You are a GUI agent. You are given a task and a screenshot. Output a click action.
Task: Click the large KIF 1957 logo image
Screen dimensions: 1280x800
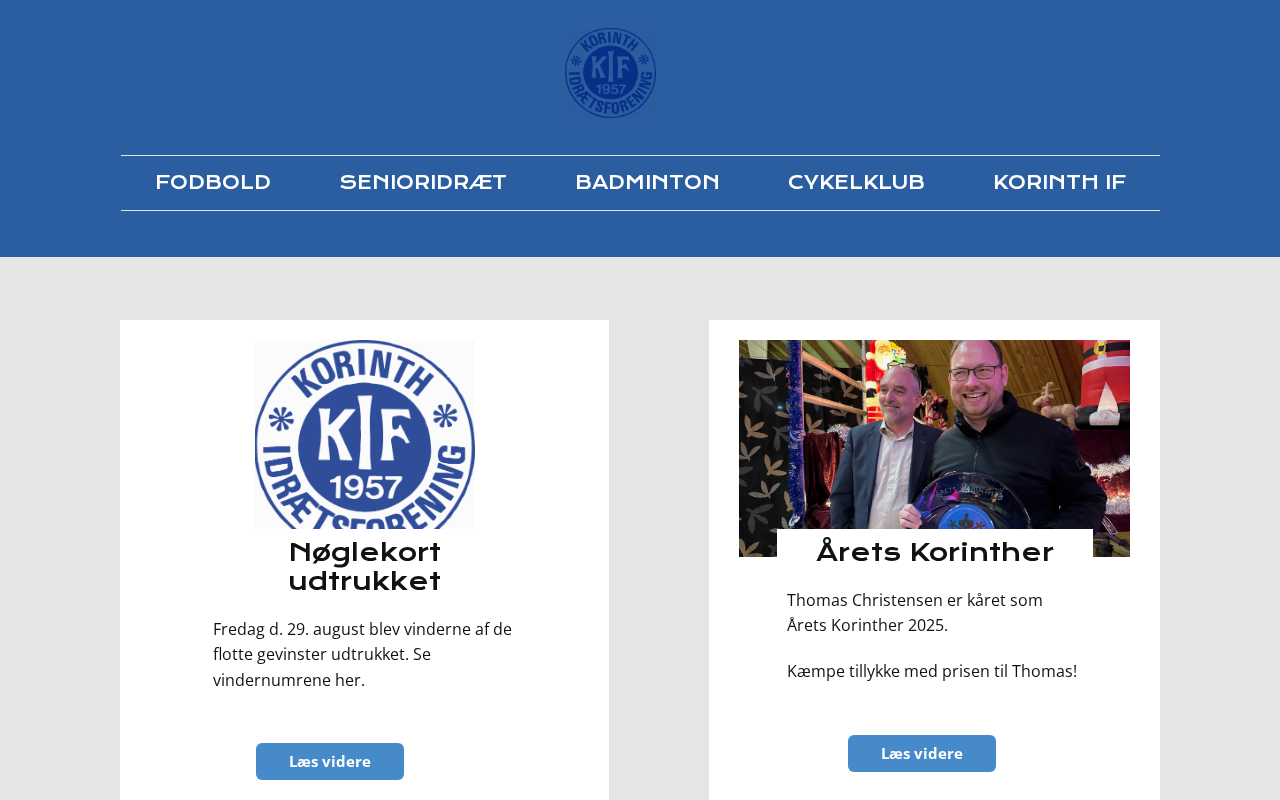tap(365, 434)
